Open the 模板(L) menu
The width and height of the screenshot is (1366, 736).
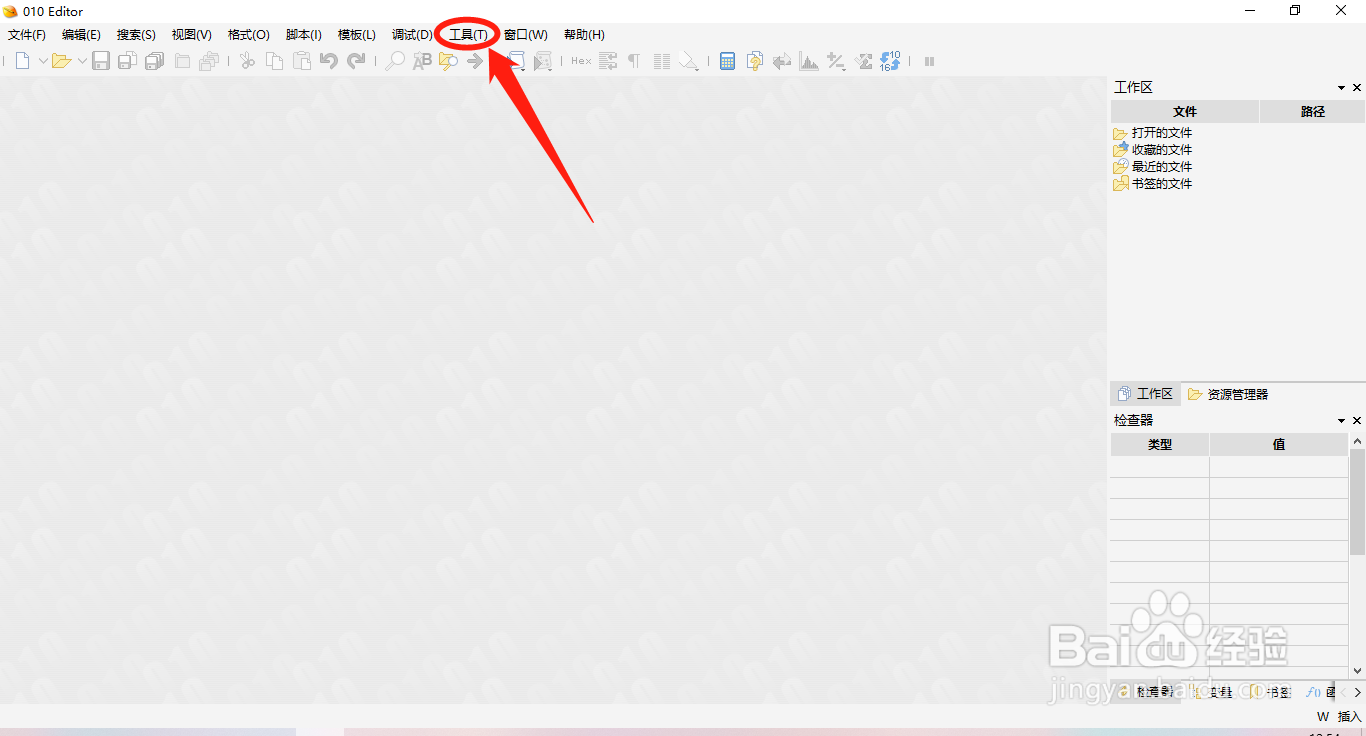357,34
